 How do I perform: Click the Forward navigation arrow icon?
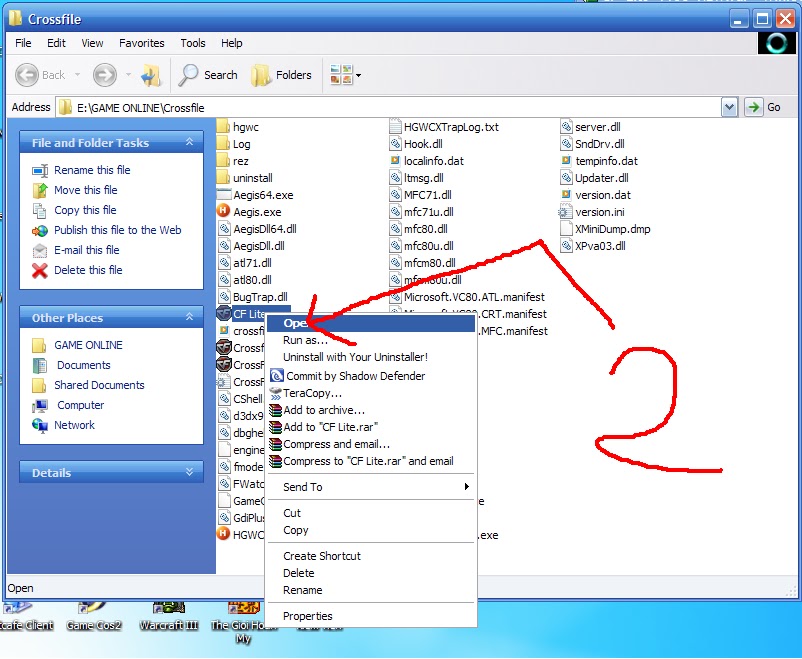(104, 75)
